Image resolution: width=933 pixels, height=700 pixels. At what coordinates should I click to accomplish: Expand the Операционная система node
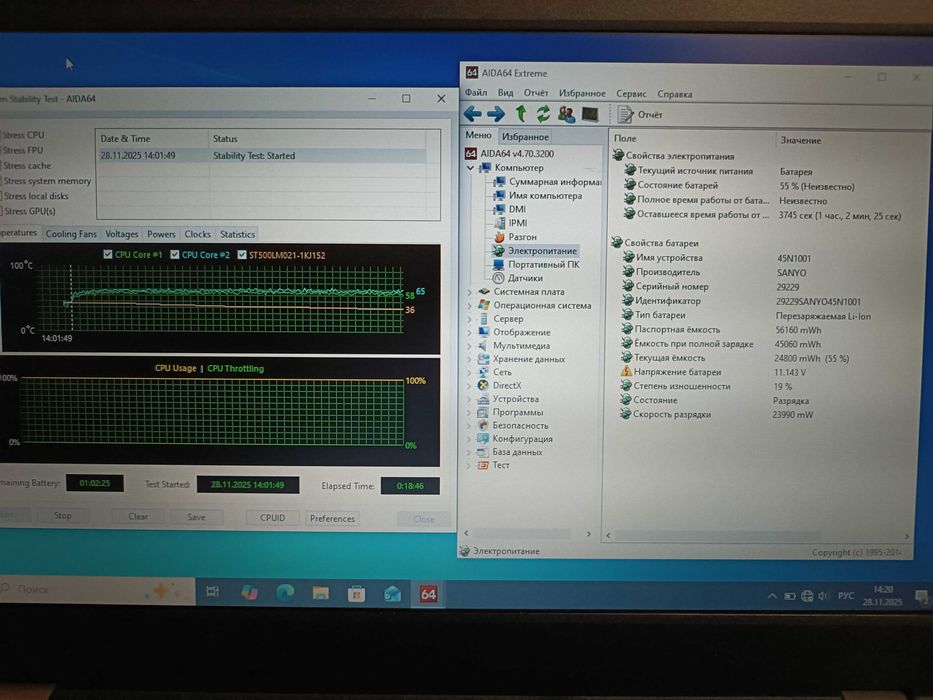469,306
